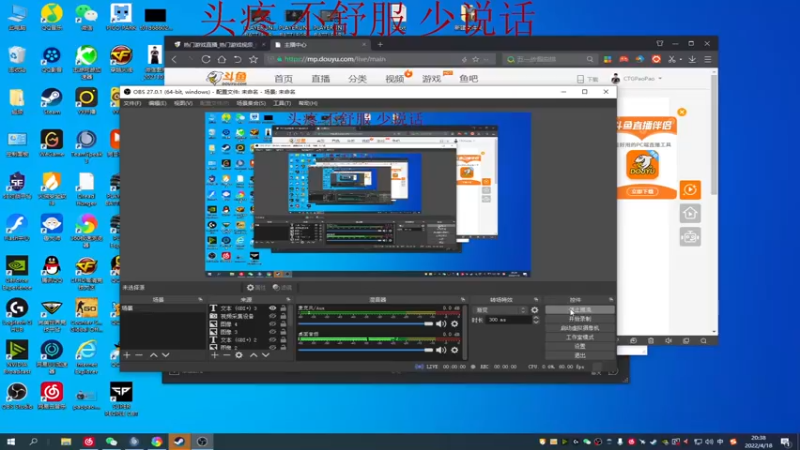The height and width of the screenshot is (450, 800).
Task: Bookmark page with star icon left of URL
Action: [254, 59]
